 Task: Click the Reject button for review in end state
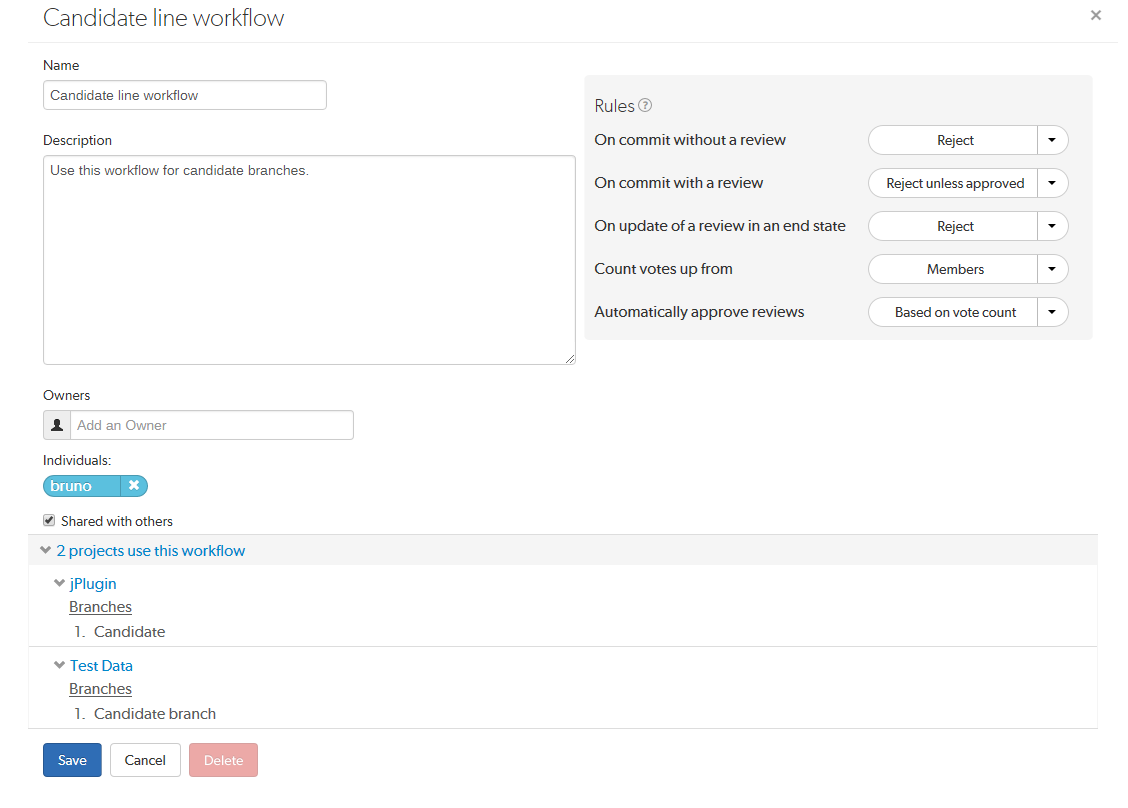953,226
